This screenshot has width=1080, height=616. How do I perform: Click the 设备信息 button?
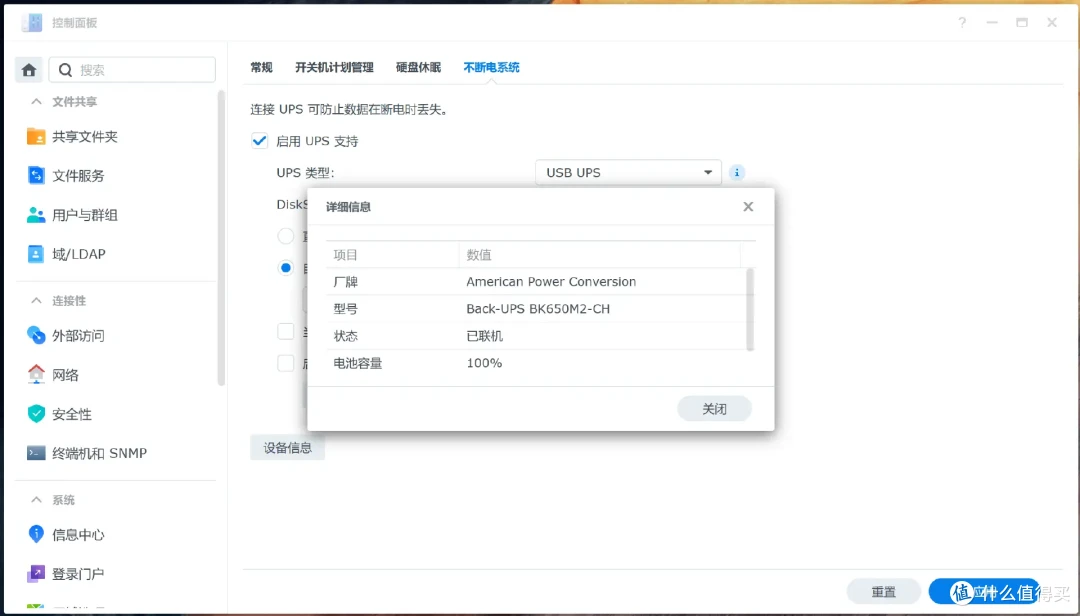click(x=287, y=448)
